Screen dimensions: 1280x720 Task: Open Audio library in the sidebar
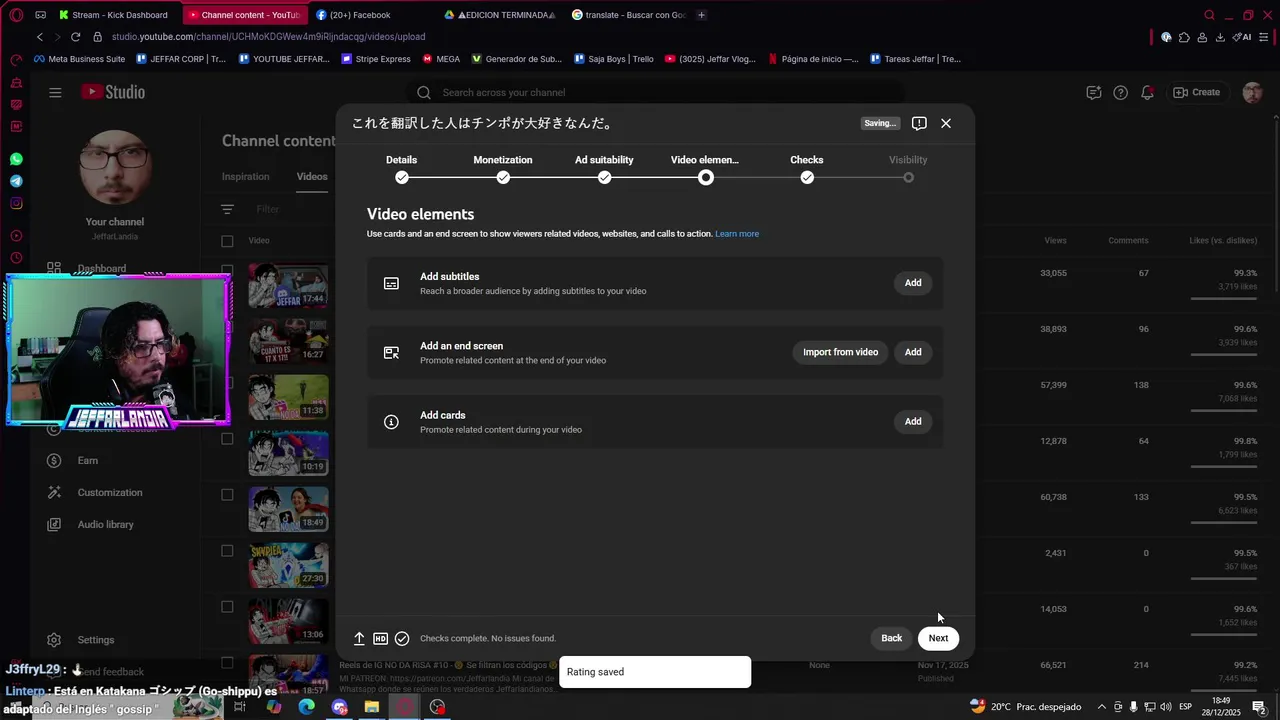105,524
